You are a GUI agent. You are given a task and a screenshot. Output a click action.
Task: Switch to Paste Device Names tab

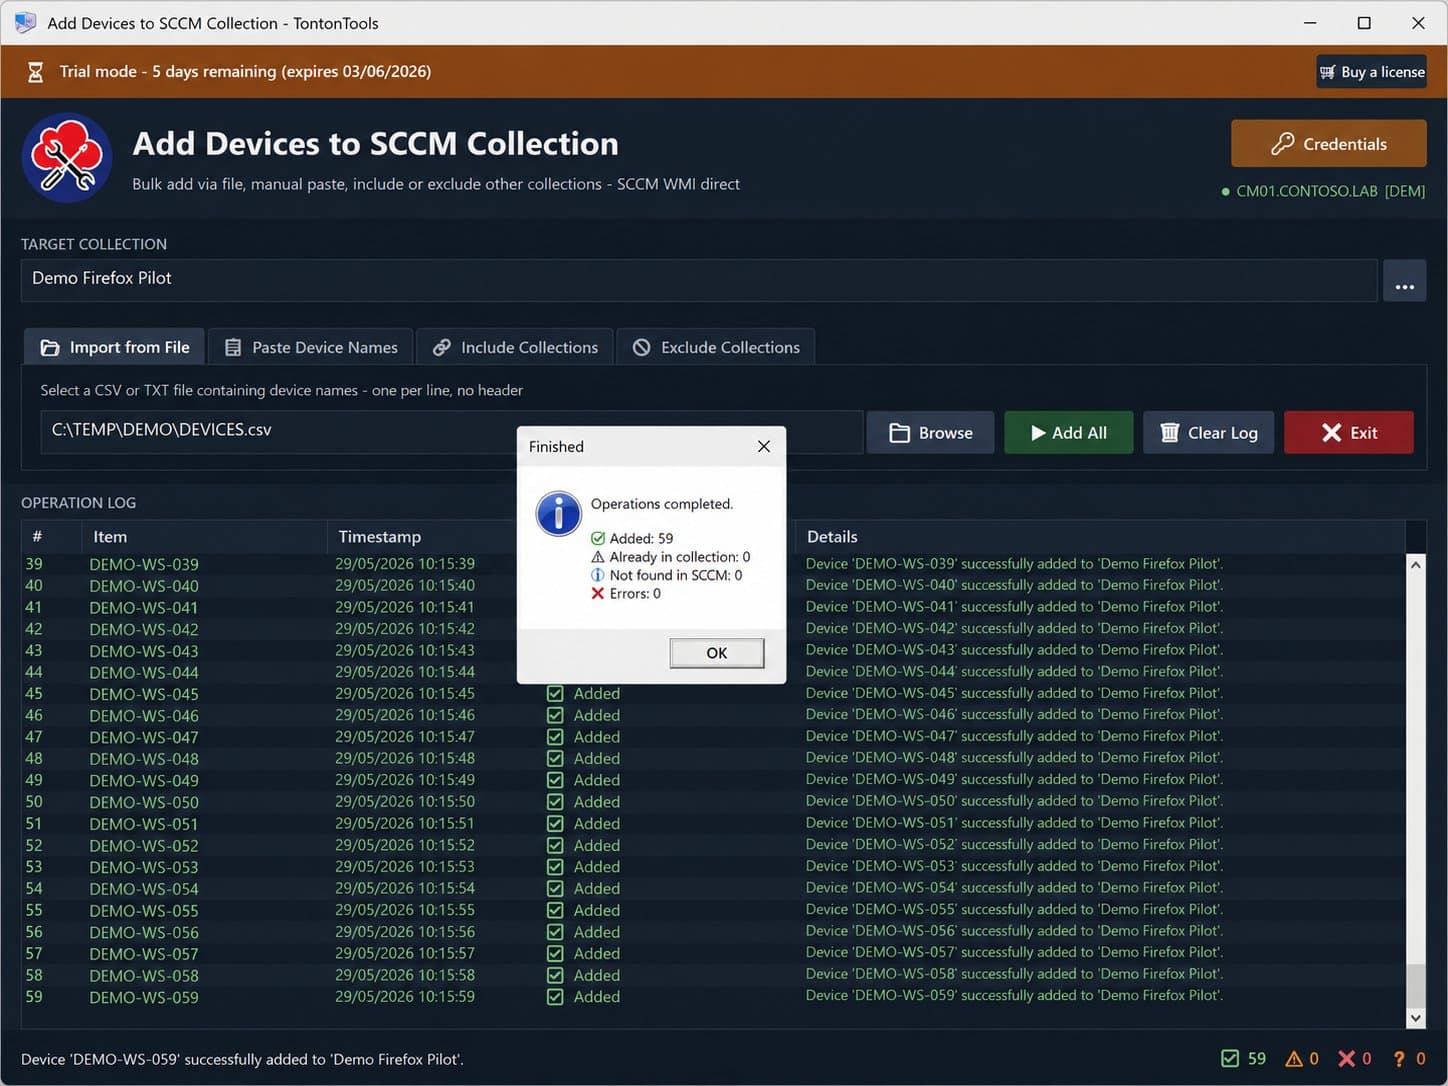[x=310, y=347]
